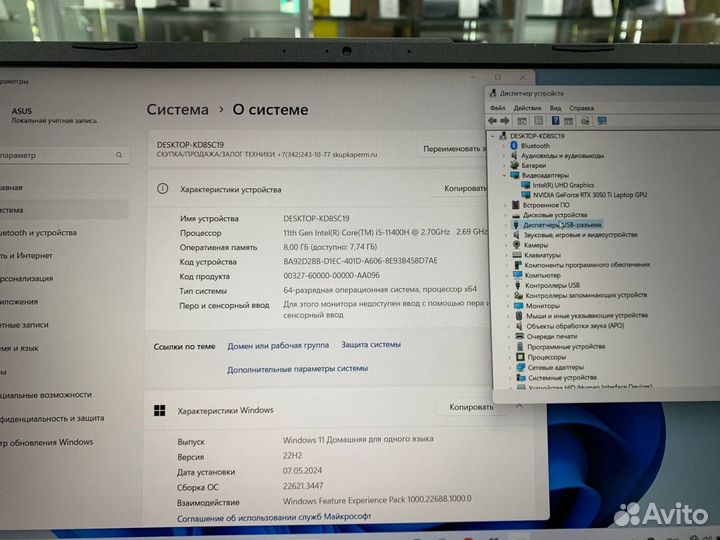Click the Контроллеры USB icon

point(518,285)
